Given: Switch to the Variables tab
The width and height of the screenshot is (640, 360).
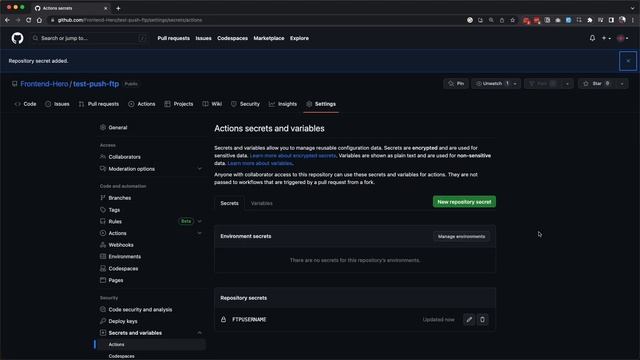Looking at the screenshot, I should coord(262,203).
